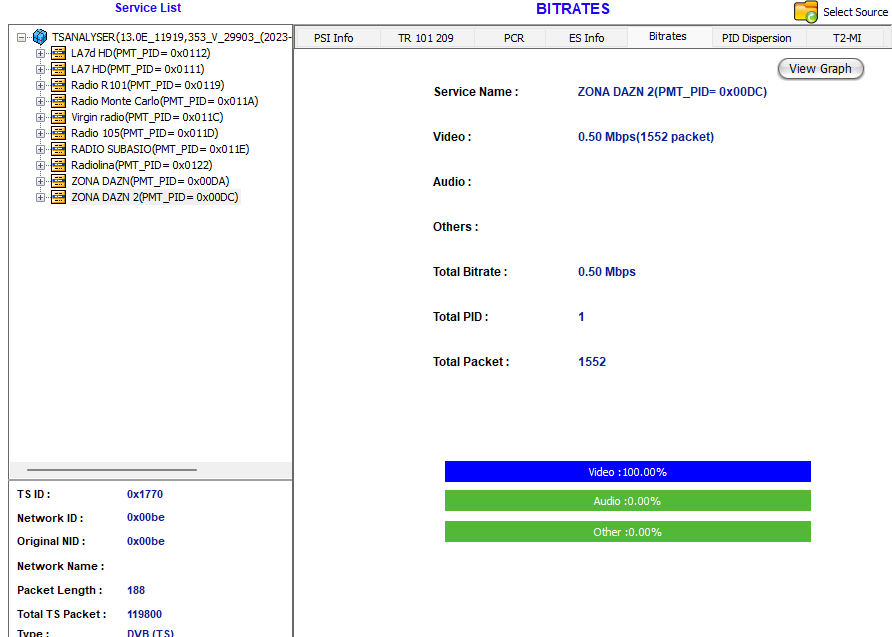The image size is (892, 637).
Task: Open the PSI Info tab
Action: tap(333, 38)
